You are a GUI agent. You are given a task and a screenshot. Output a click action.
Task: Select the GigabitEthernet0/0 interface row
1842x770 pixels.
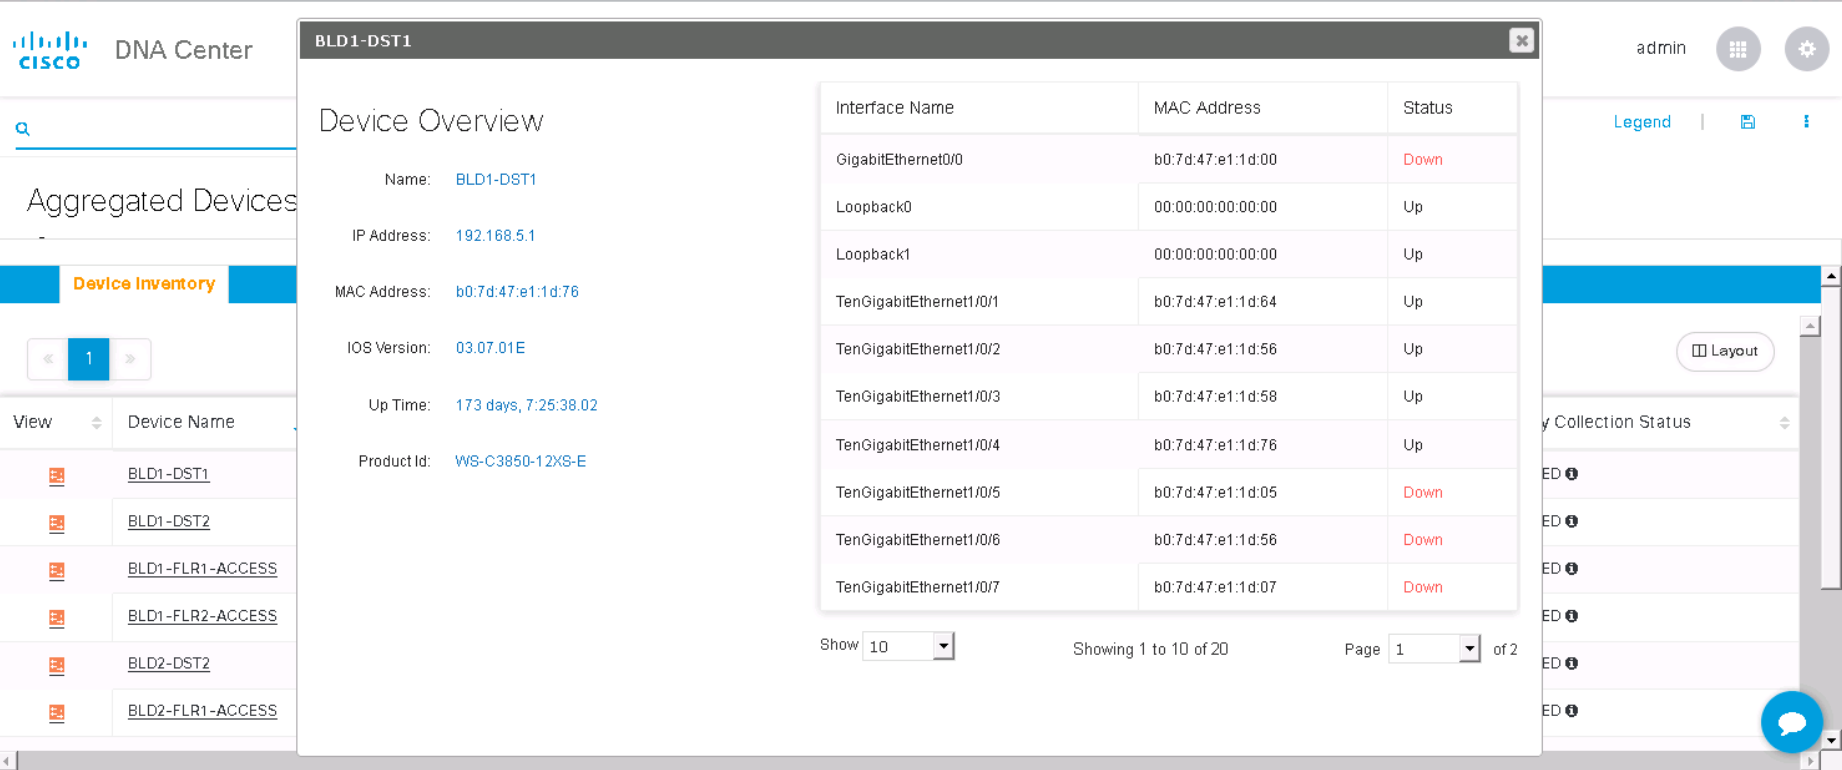coord(1169,160)
